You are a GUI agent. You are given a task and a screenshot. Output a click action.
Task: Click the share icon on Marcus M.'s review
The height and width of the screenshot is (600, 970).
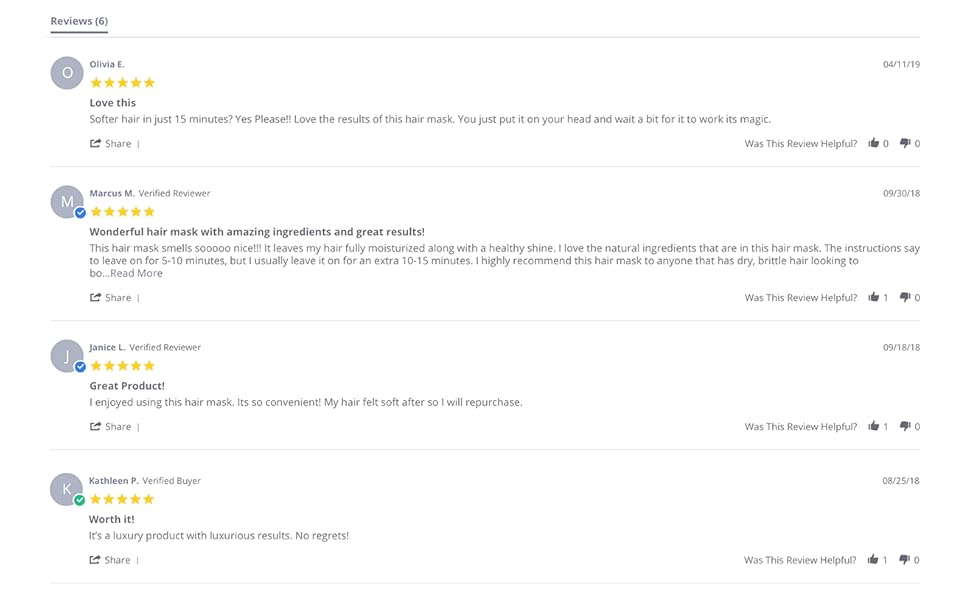pos(97,297)
